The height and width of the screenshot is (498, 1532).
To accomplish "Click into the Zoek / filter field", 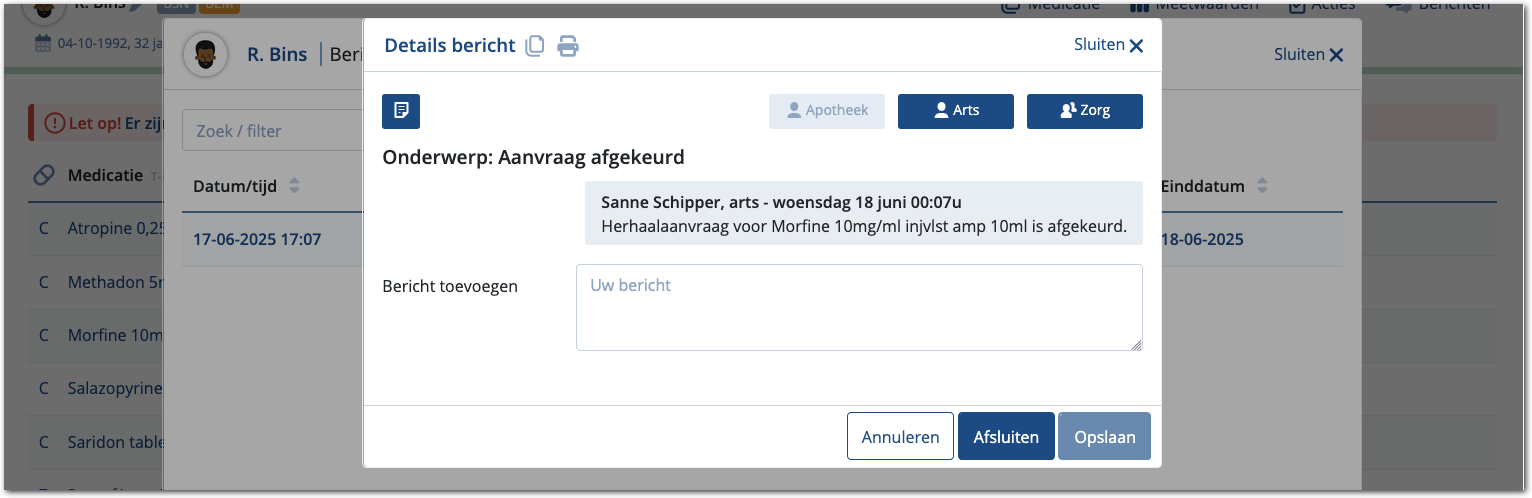I will click(x=270, y=131).
